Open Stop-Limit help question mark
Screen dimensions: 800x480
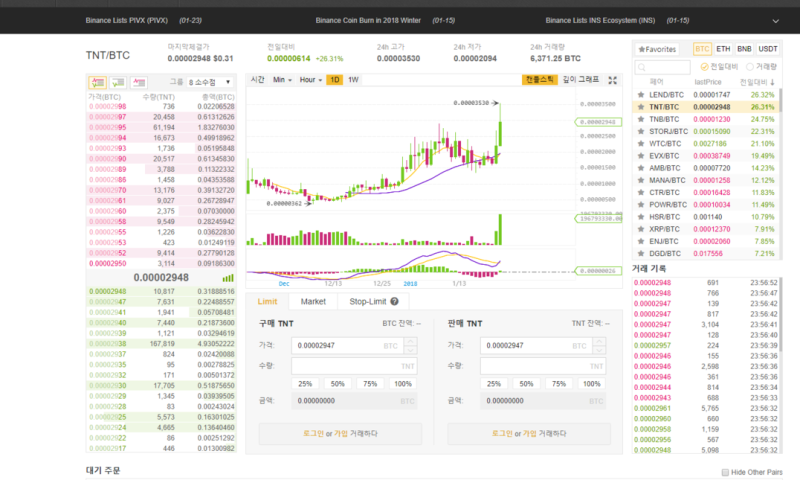394,301
